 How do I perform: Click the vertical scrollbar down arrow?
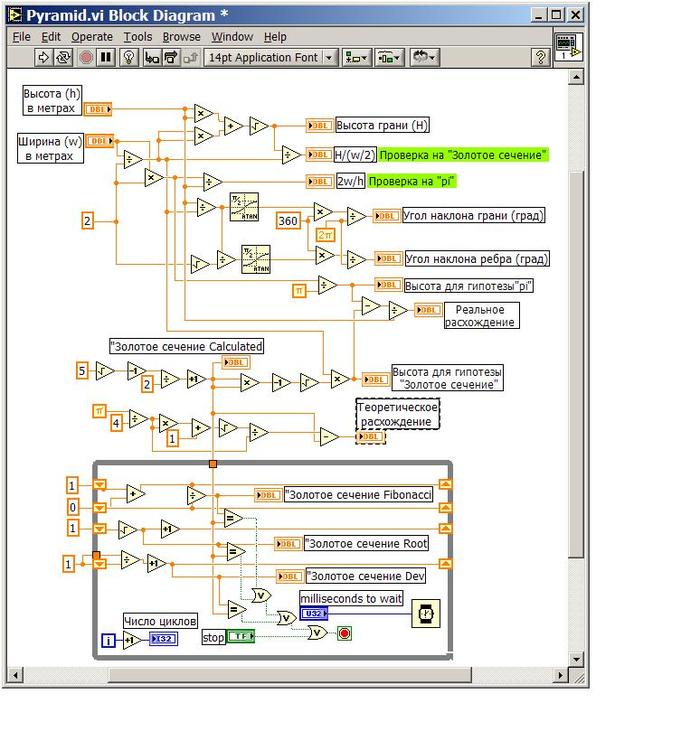pos(576,659)
